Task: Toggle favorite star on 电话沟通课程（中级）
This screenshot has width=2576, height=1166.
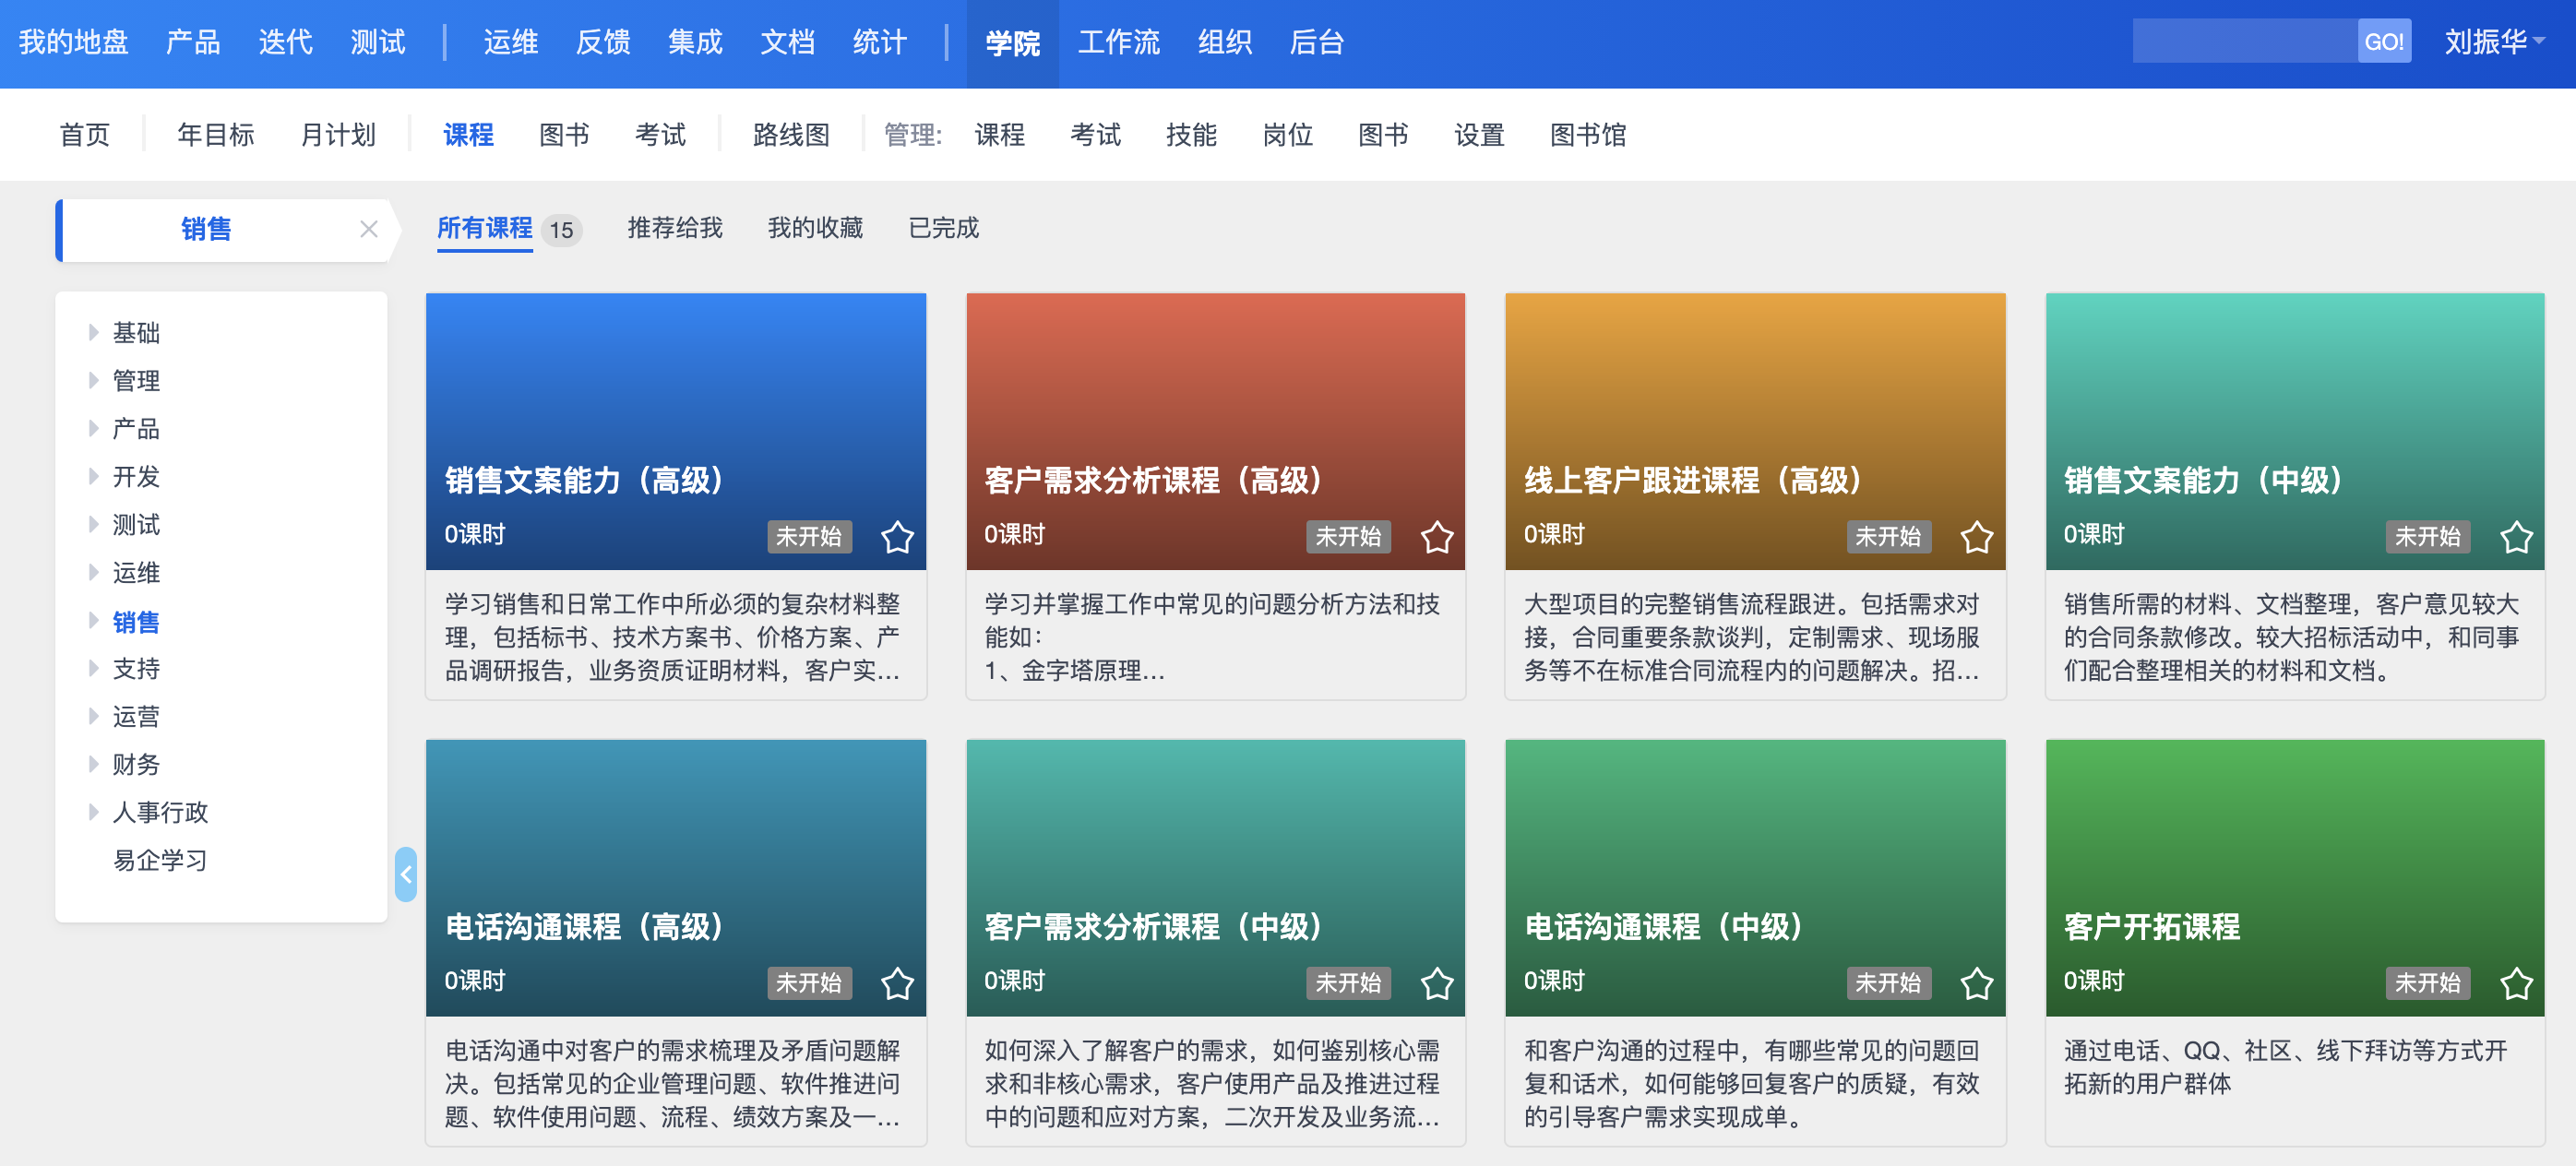Action: [1976, 983]
